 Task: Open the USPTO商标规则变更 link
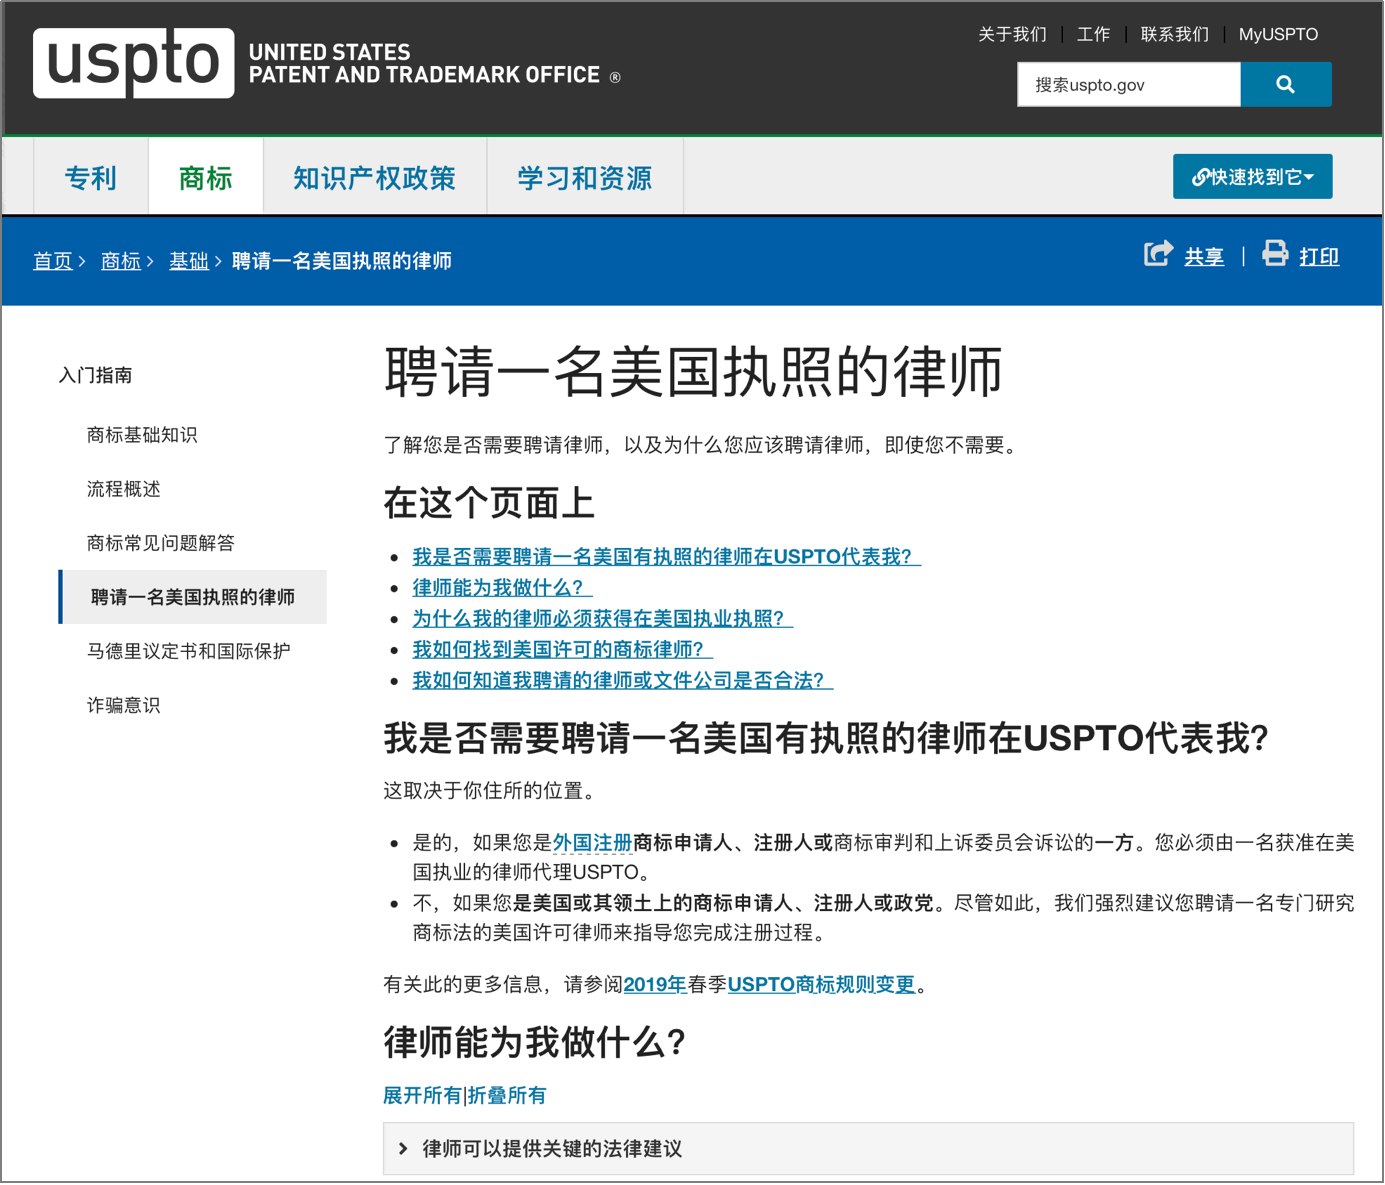(821, 985)
